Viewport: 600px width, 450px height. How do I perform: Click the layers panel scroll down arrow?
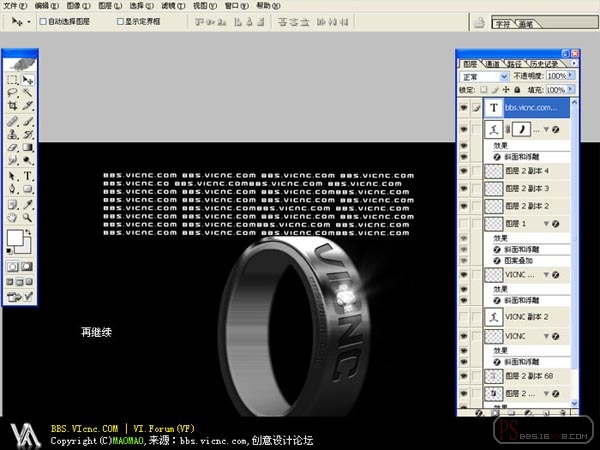coord(574,403)
